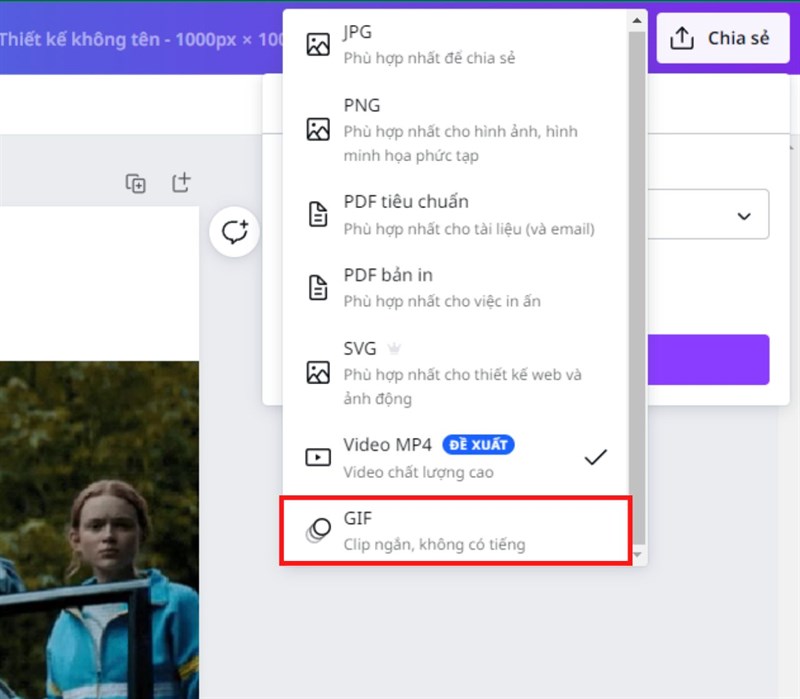Click the checkmark next to Video MP4
The width and height of the screenshot is (800, 699).
click(x=595, y=456)
